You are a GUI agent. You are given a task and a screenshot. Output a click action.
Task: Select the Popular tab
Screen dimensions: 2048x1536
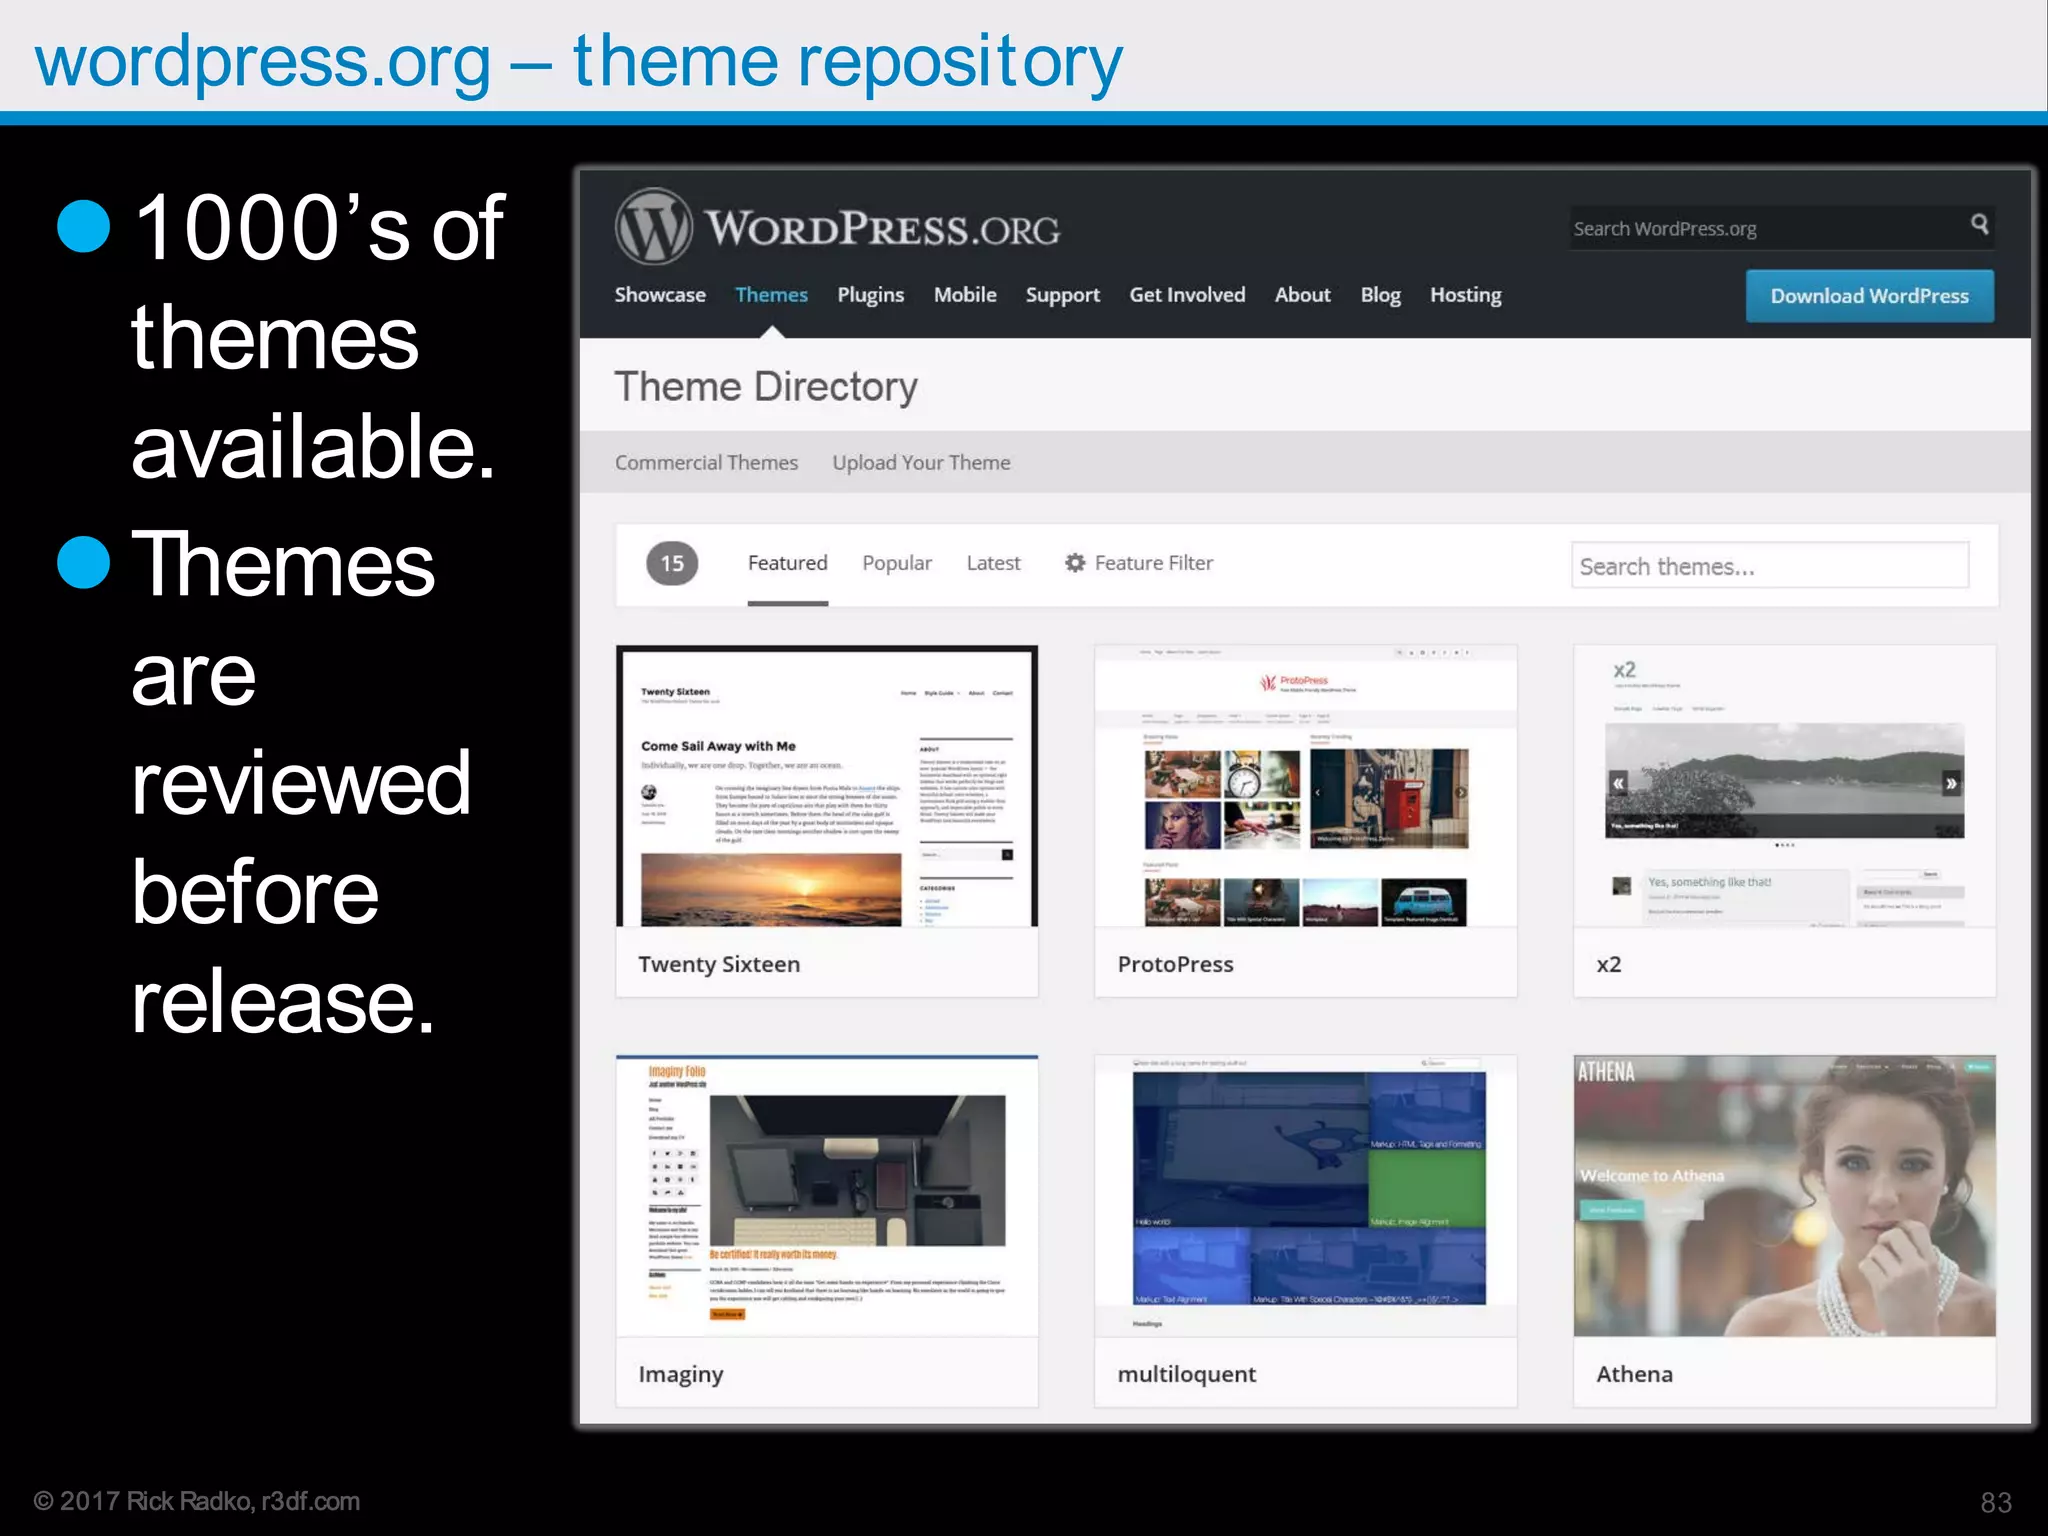897,563
